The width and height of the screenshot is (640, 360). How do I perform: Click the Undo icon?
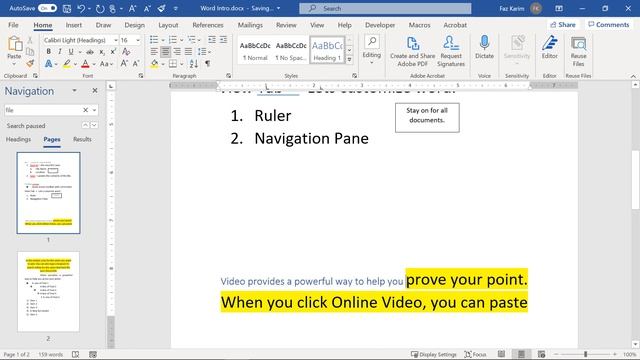[81, 8]
